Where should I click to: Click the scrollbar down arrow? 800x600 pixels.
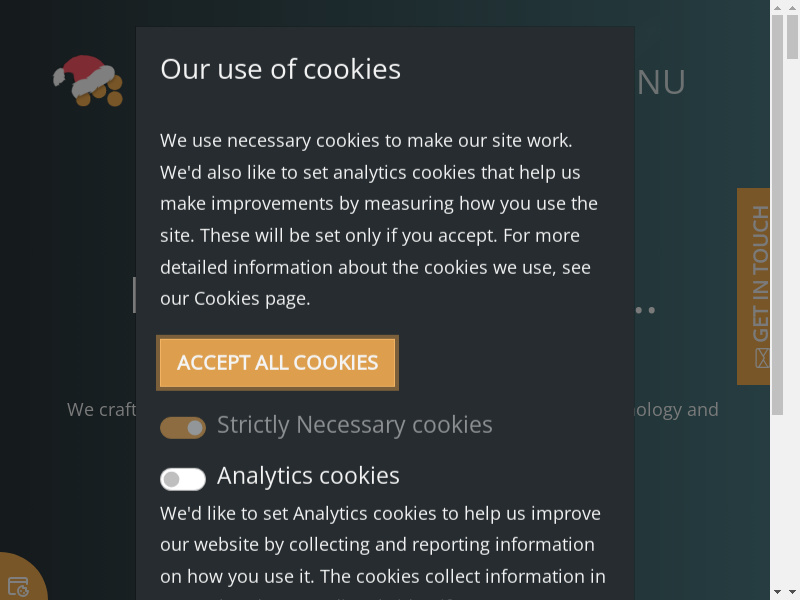tap(777, 592)
